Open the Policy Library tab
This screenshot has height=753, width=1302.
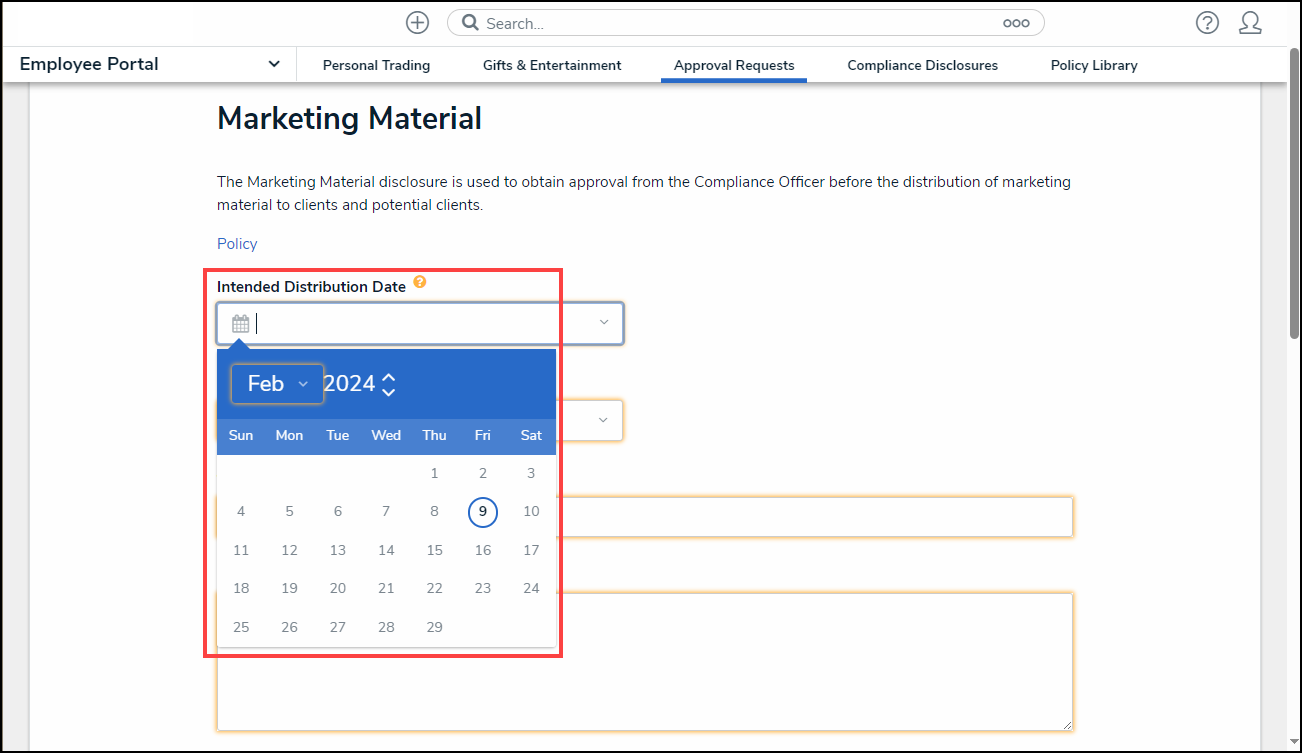pos(1094,65)
